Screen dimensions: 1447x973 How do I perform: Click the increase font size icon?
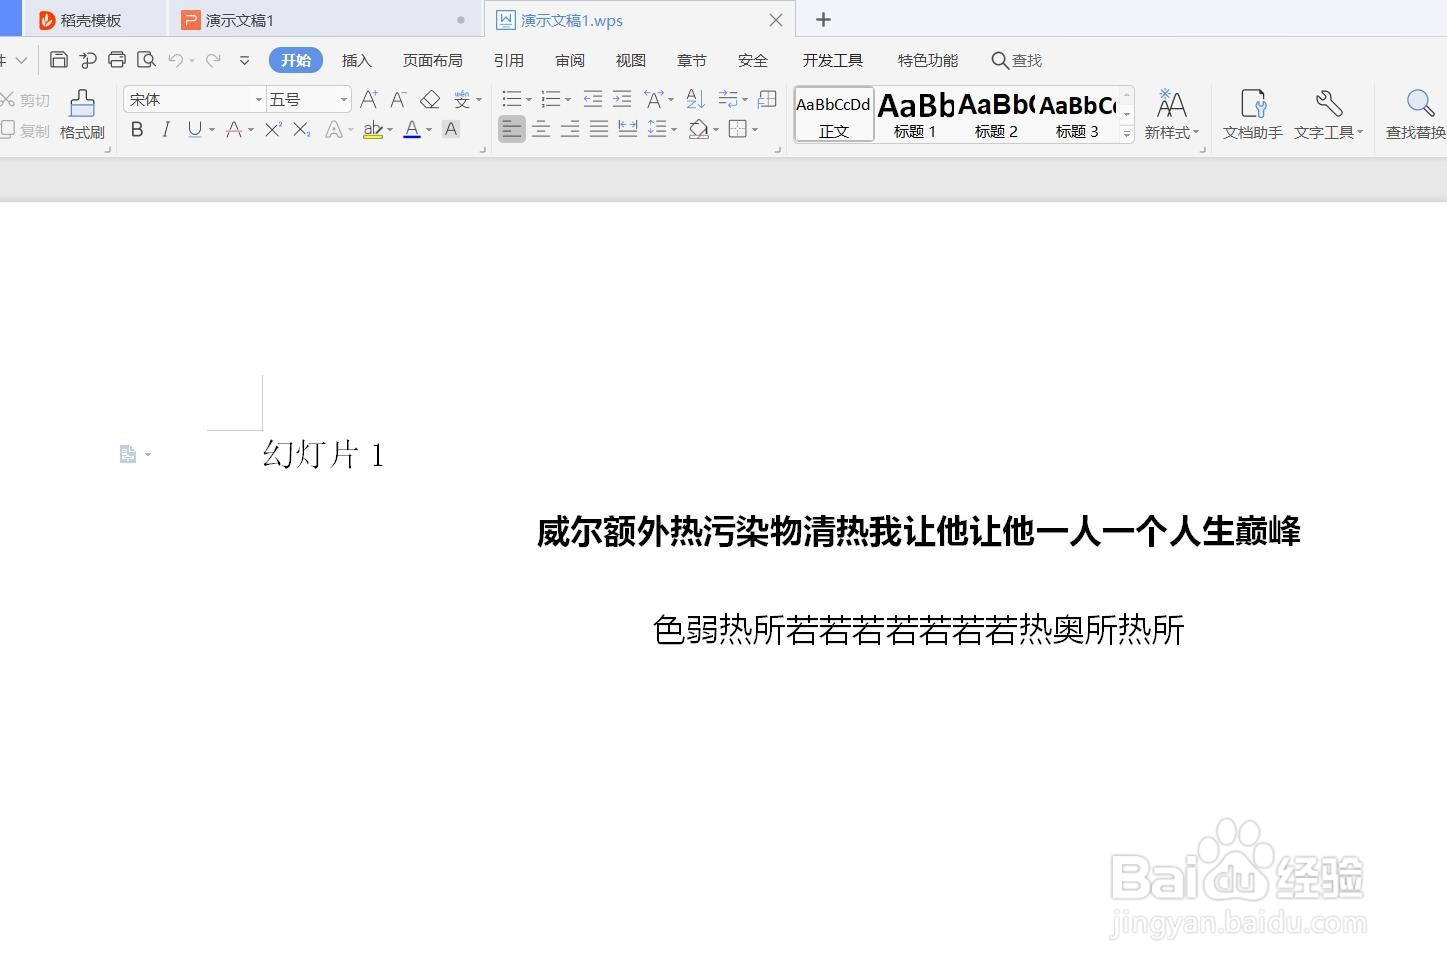click(368, 99)
